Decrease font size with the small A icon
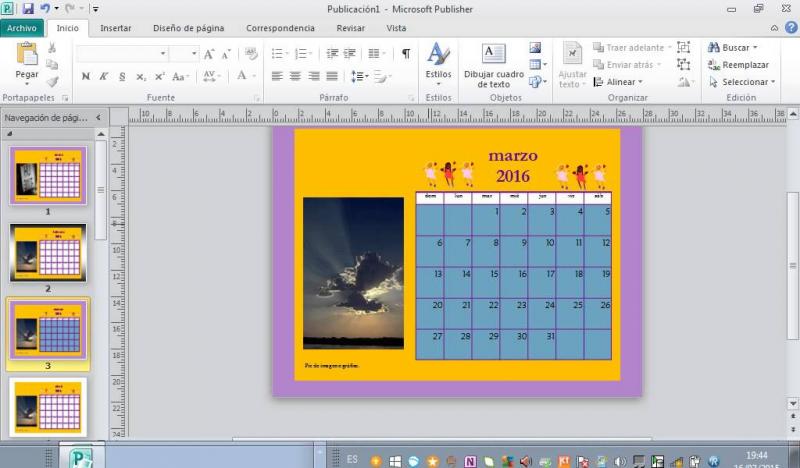 [226, 54]
